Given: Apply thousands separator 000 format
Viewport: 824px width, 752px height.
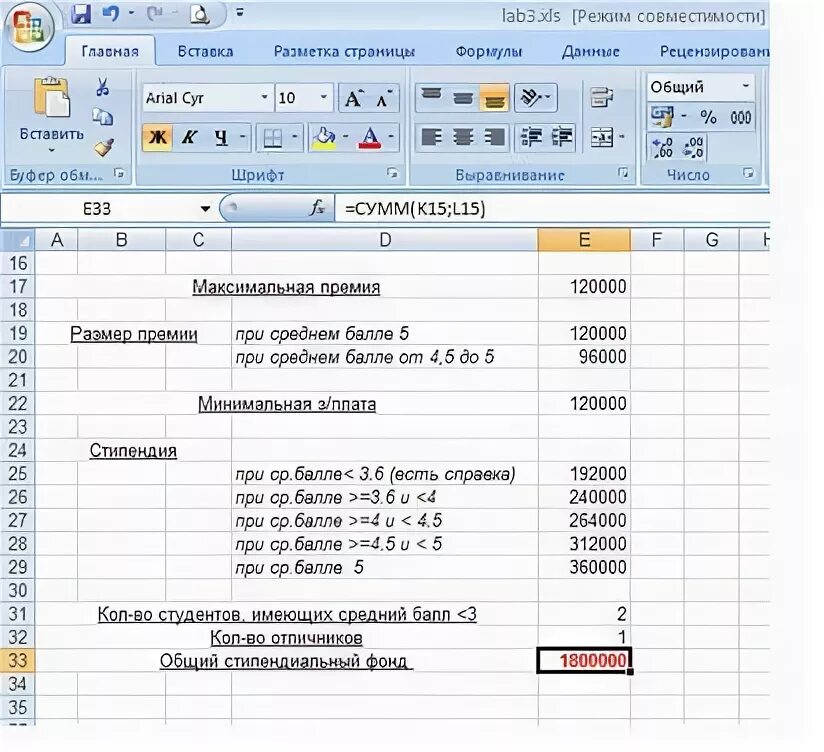Looking at the screenshot, I should click(x=740, y=117).
